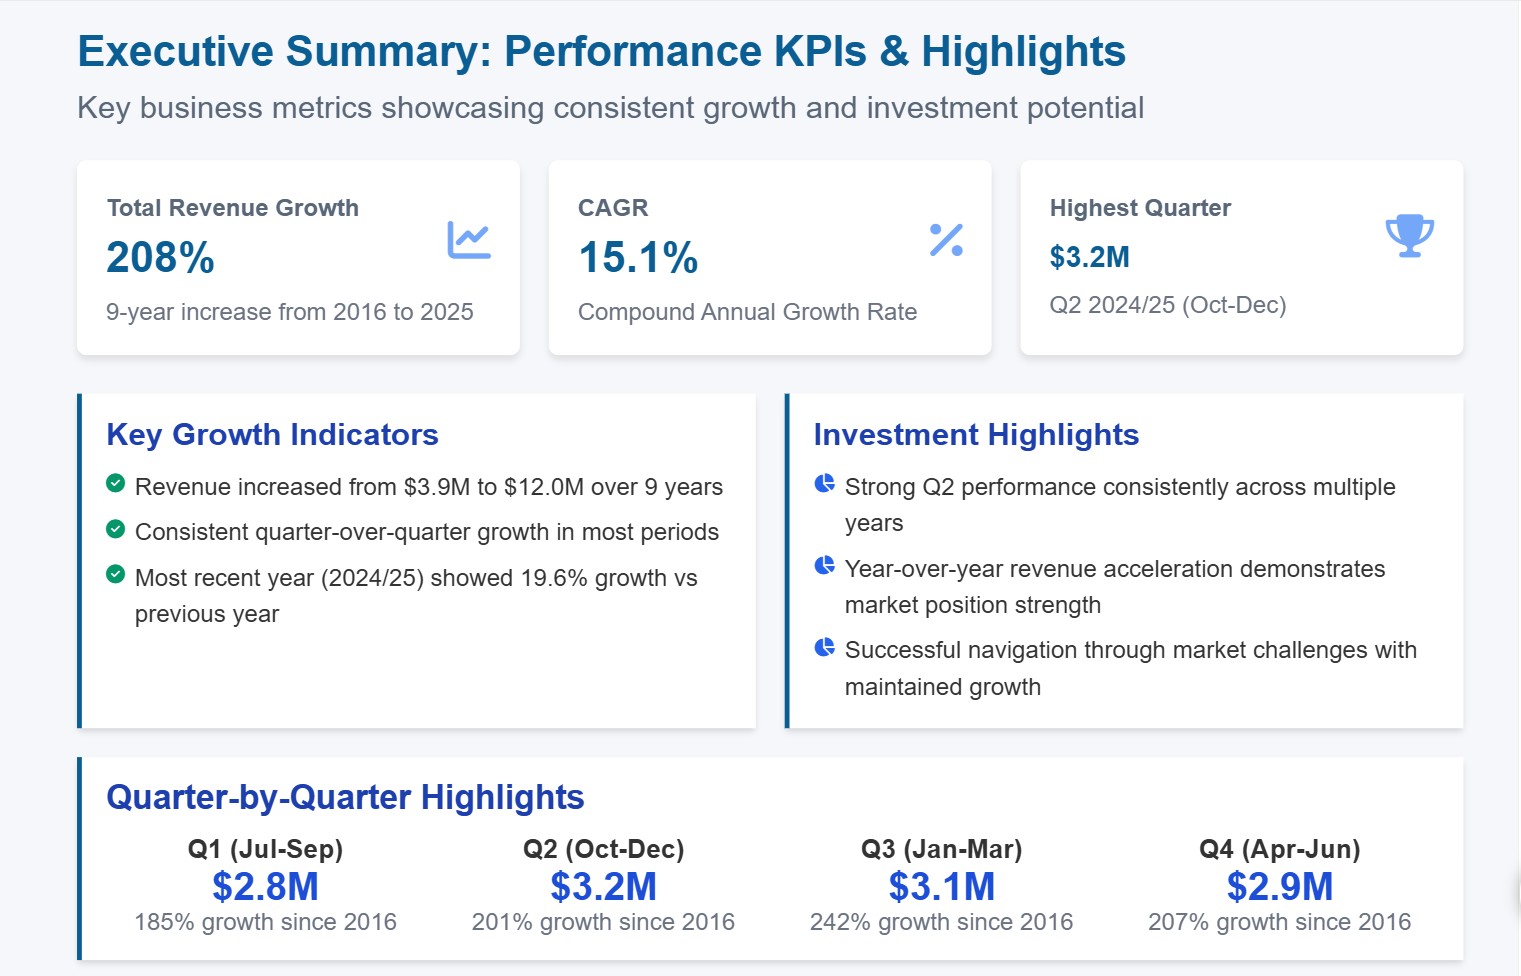The image size is (1521, 976).
Task: Click the 201% growth since 2016 text
Action: point(603,922)
